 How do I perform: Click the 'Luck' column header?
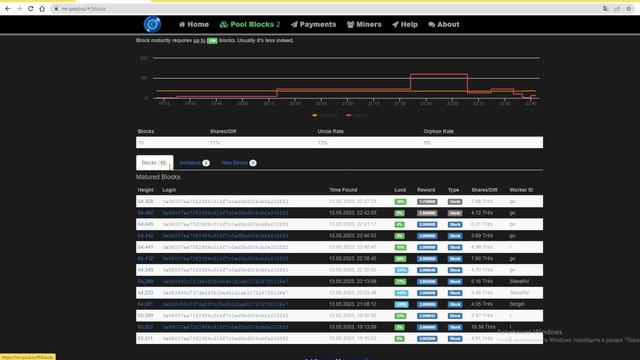pos(400,190)
